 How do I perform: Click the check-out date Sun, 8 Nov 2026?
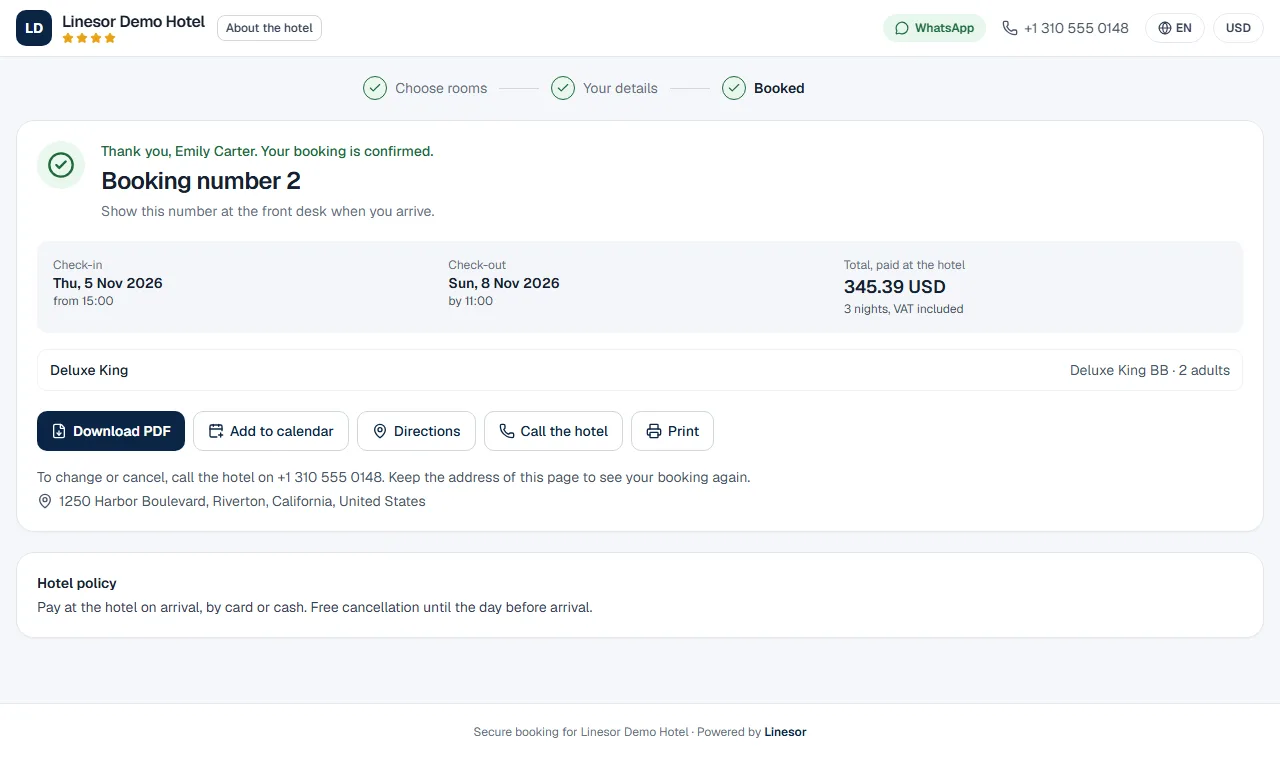(x=504, y=283)
